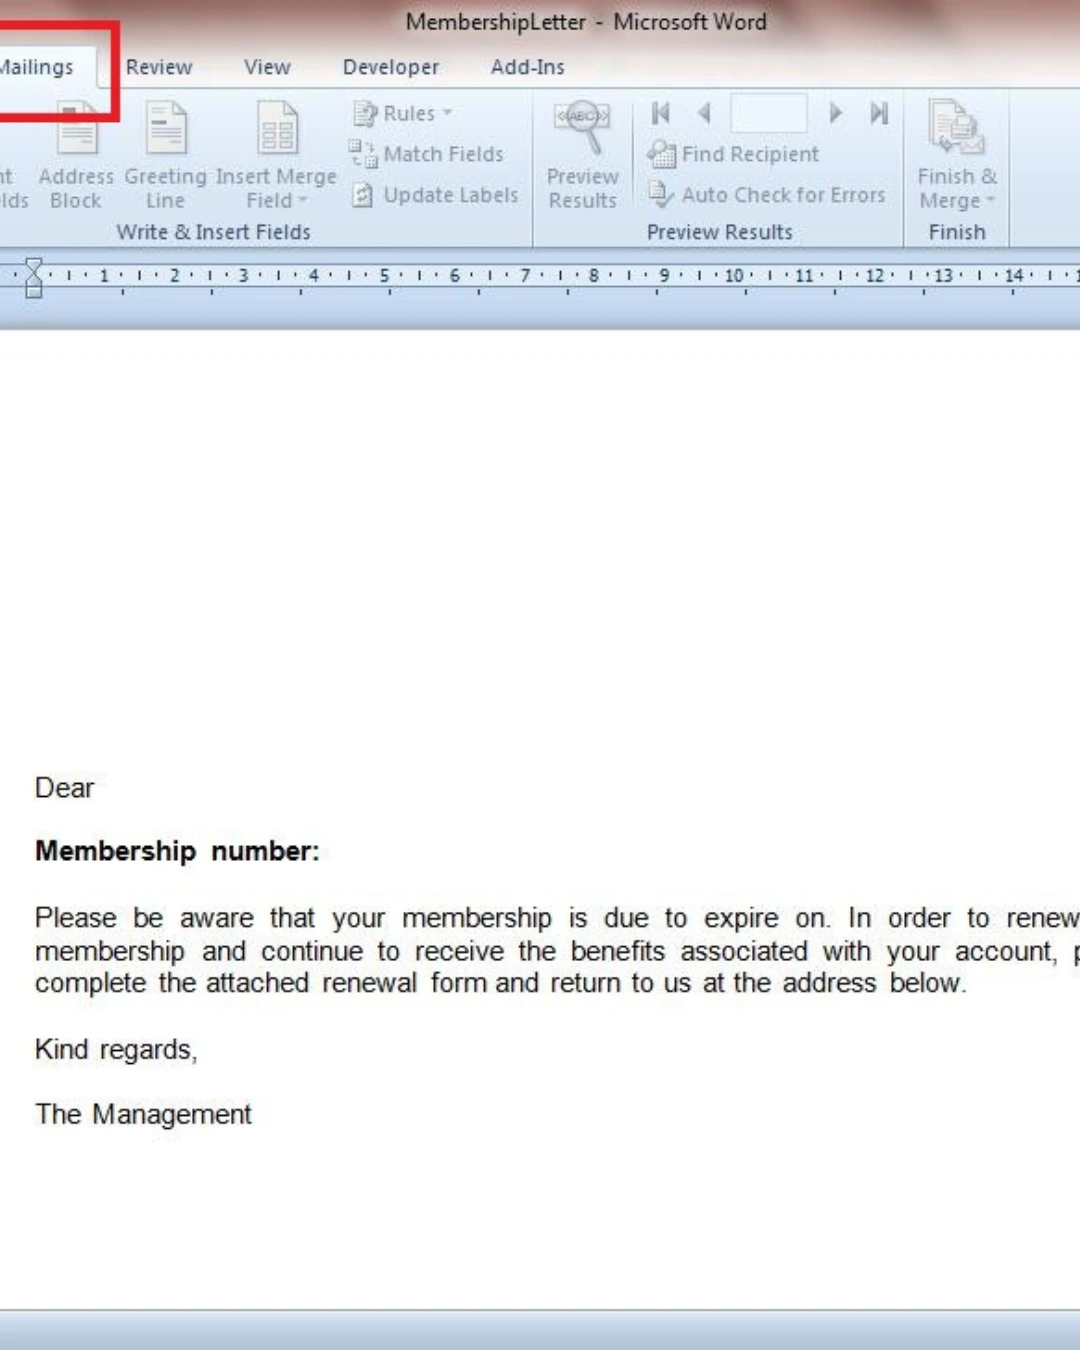Switch to the Review tab
The image size is (1080, 1350).
pos(159,67)
